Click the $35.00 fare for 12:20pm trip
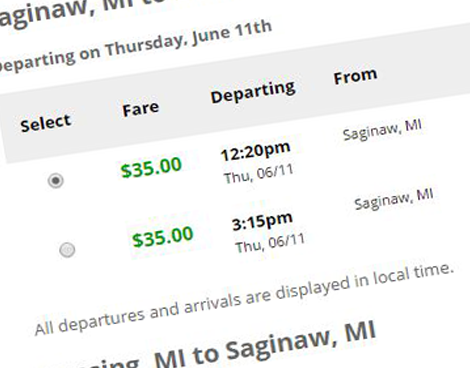Screen dimensions: 470x368 coord(151,167)
